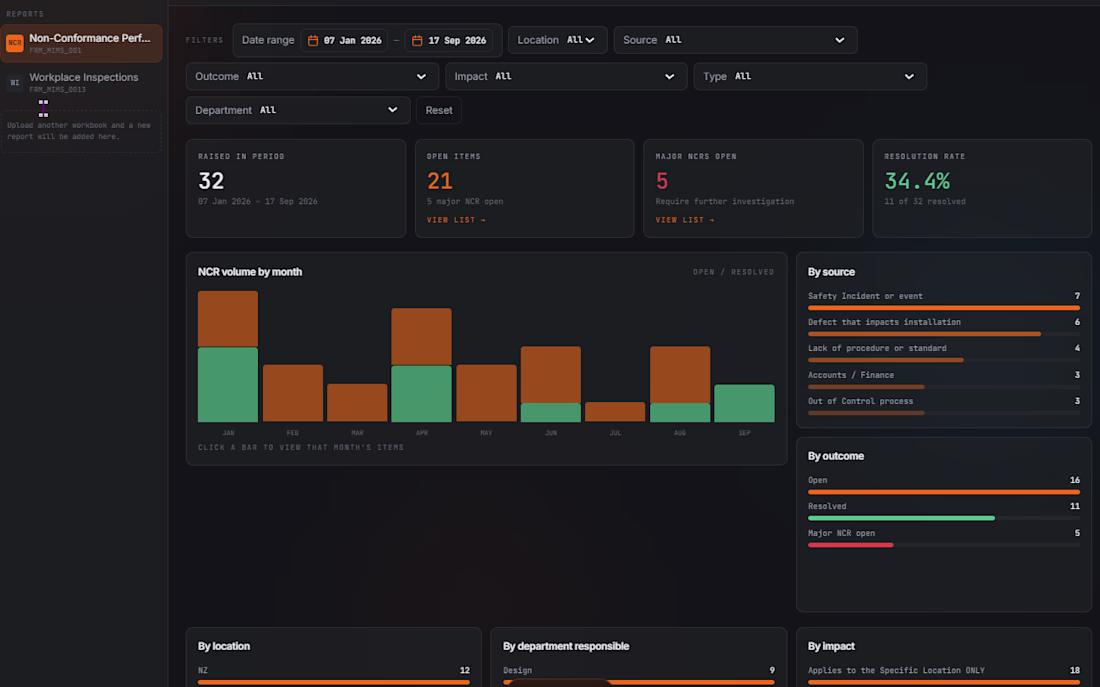
Task: Select the JUN bar in the NCR volume chart
Action: (x=551, y=384)
